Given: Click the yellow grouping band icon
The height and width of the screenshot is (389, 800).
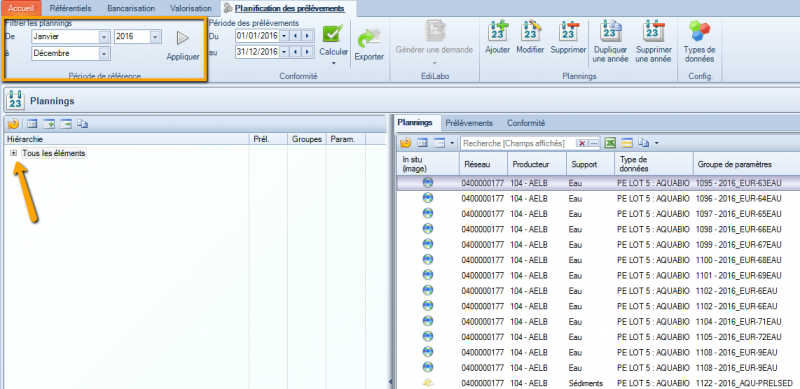Looking at the screenshot, I should (627, 143).
